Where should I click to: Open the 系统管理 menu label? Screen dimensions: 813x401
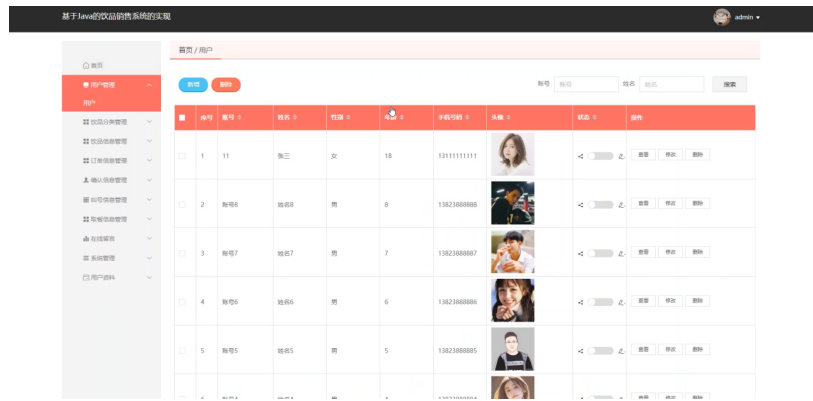click(x=103, y=258)
